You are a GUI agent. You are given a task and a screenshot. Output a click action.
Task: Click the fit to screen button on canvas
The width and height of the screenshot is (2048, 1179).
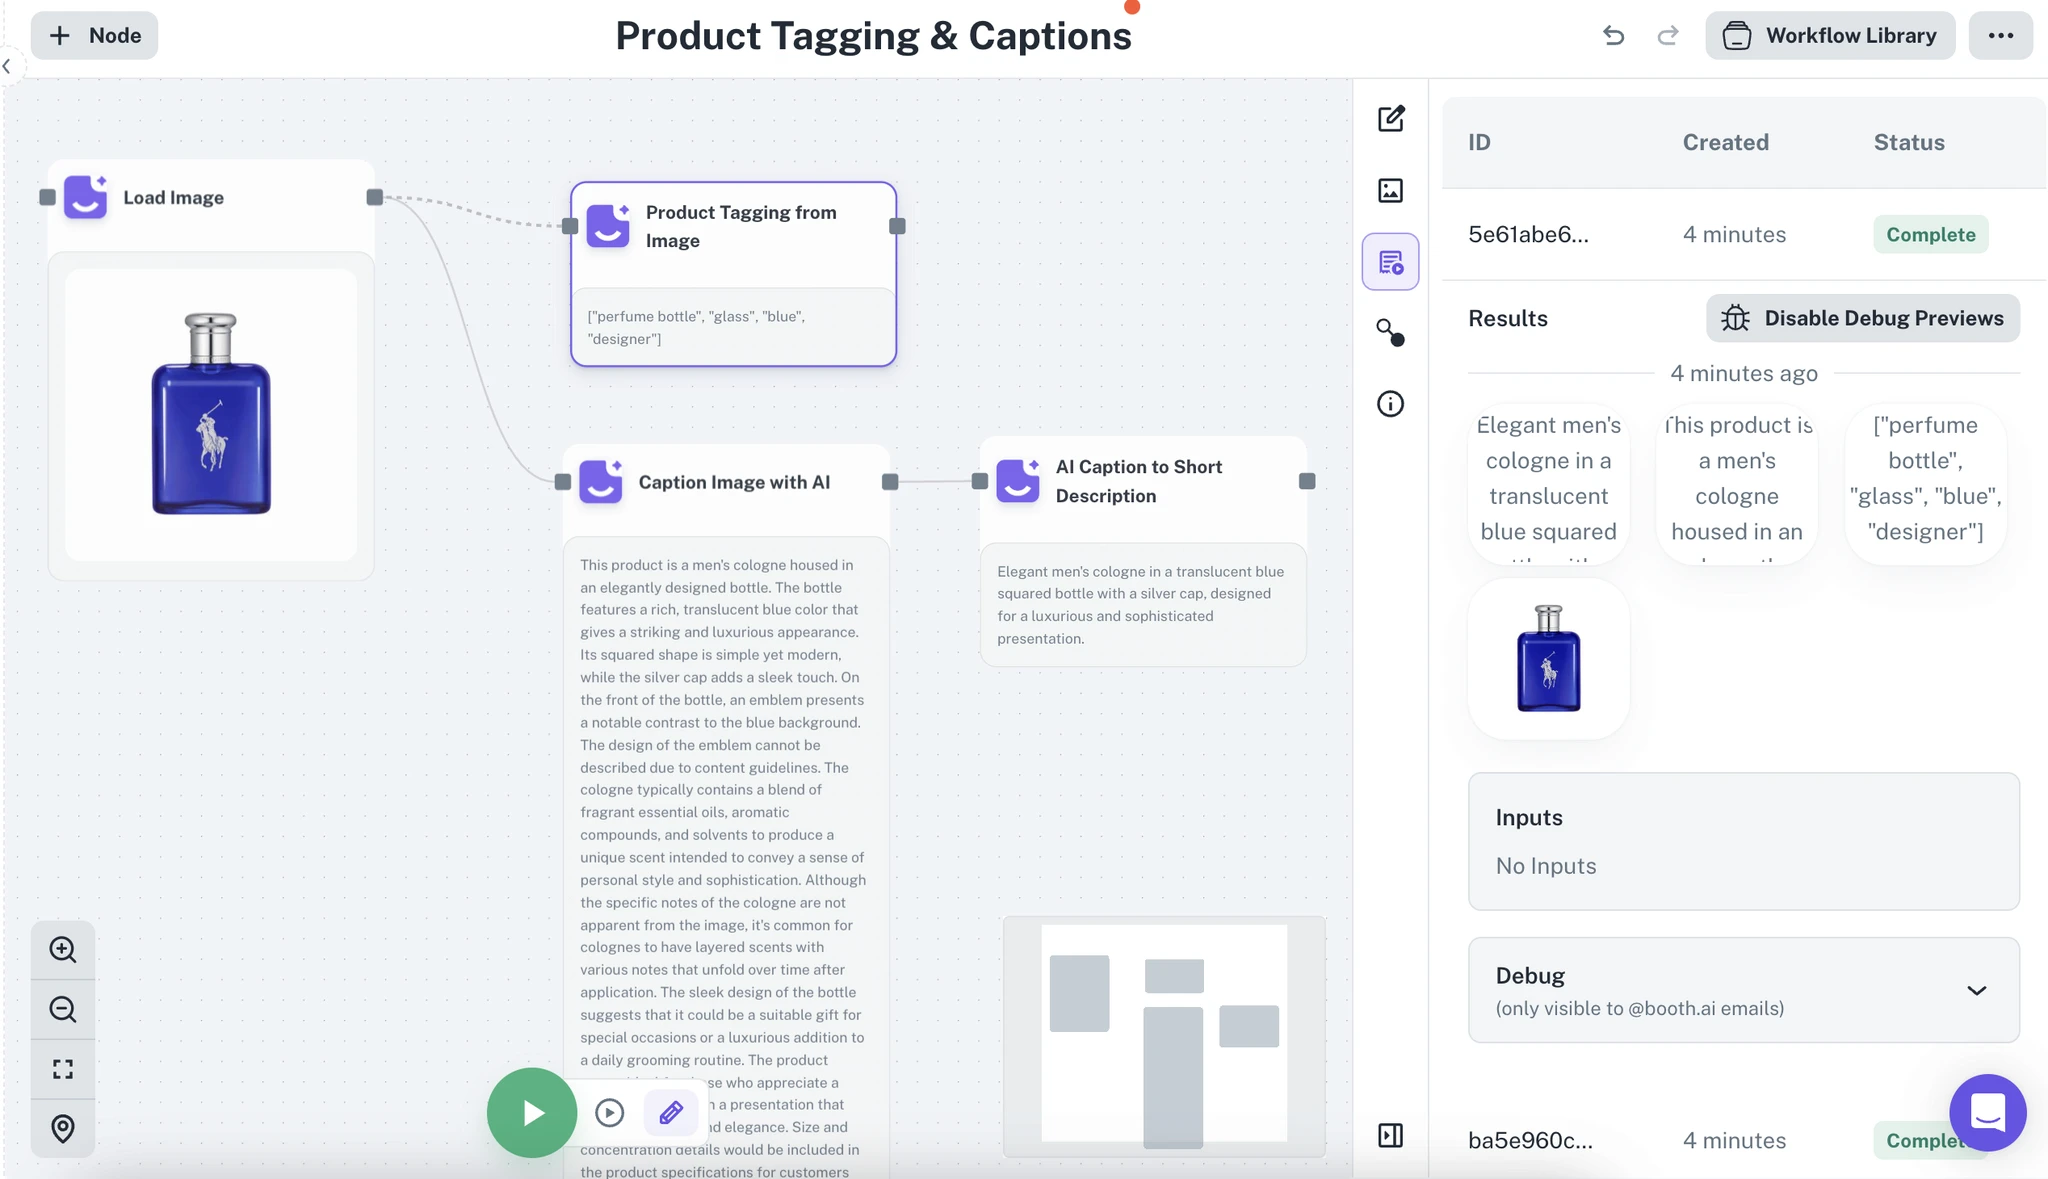[63, 1068]
